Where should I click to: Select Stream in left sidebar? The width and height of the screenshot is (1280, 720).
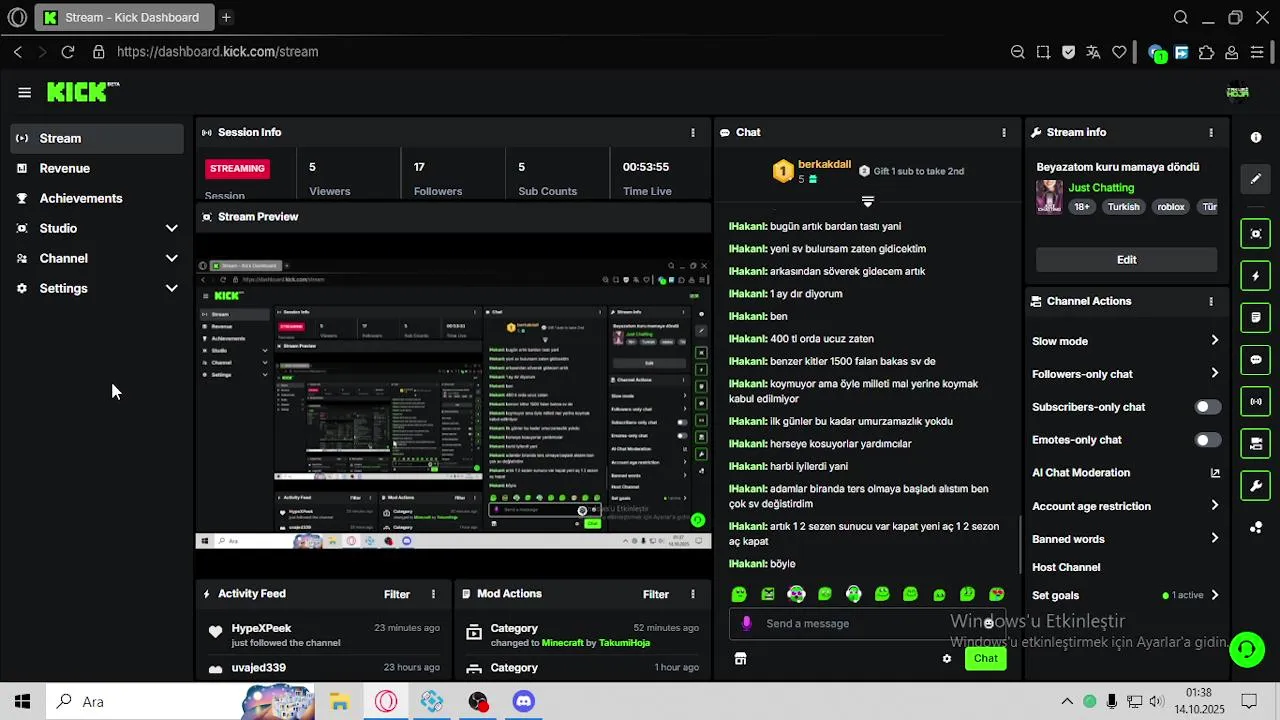tap(97, 138)
